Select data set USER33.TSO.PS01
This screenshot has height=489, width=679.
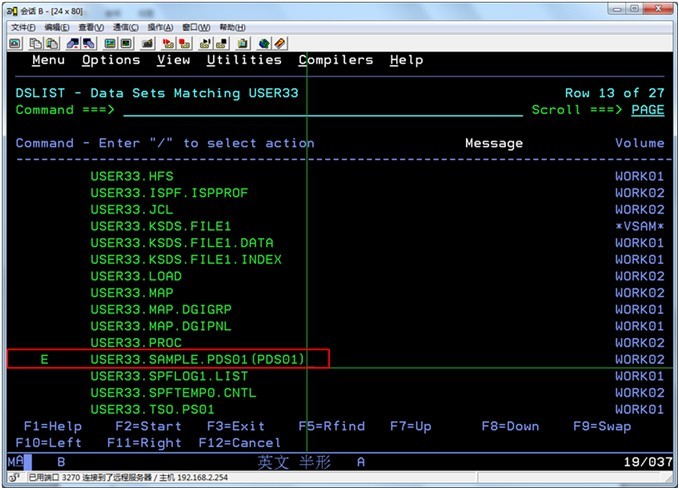(153, 409)
